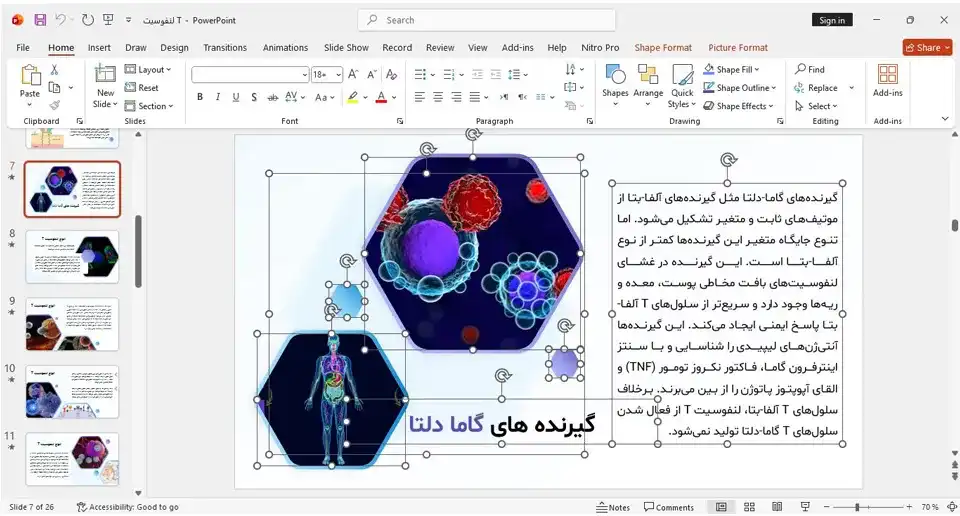Decrease list indent level icon
This screenshot has height=516, width=960.
click(478, 75)
